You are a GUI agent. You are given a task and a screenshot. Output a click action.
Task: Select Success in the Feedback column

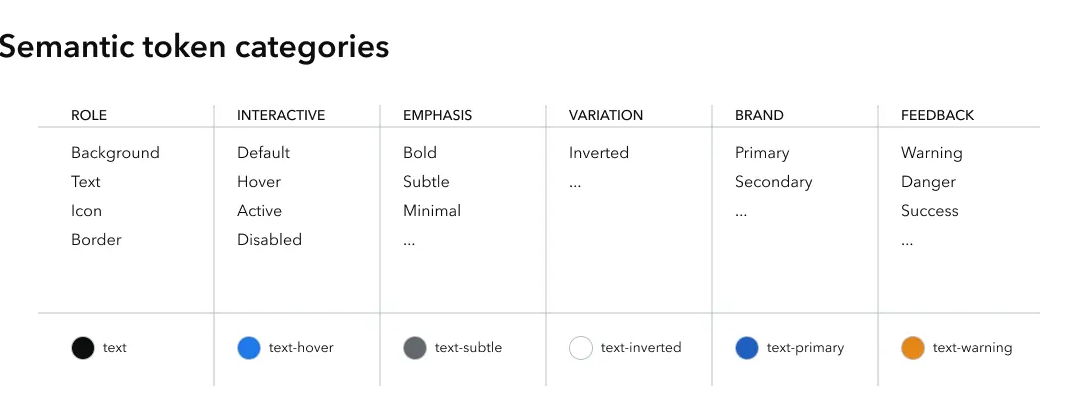930,211
